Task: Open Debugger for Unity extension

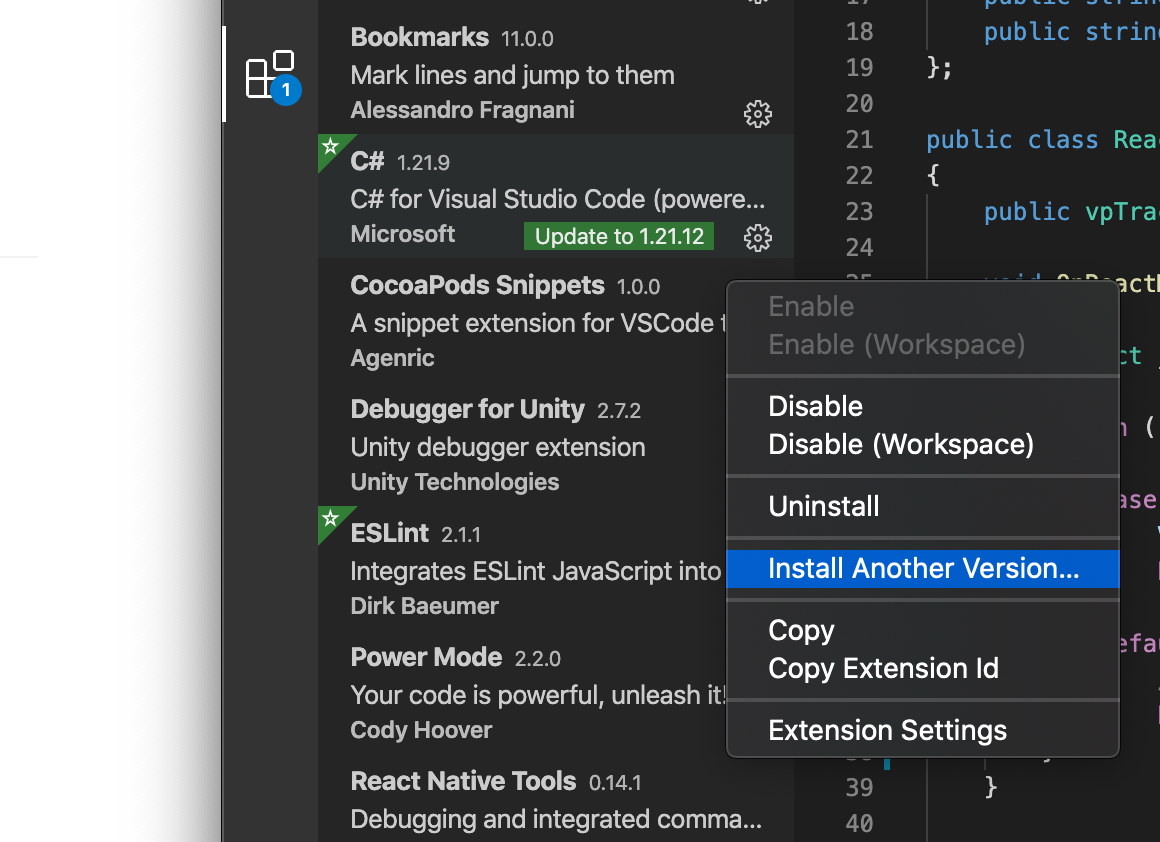Action: [522, 444]
